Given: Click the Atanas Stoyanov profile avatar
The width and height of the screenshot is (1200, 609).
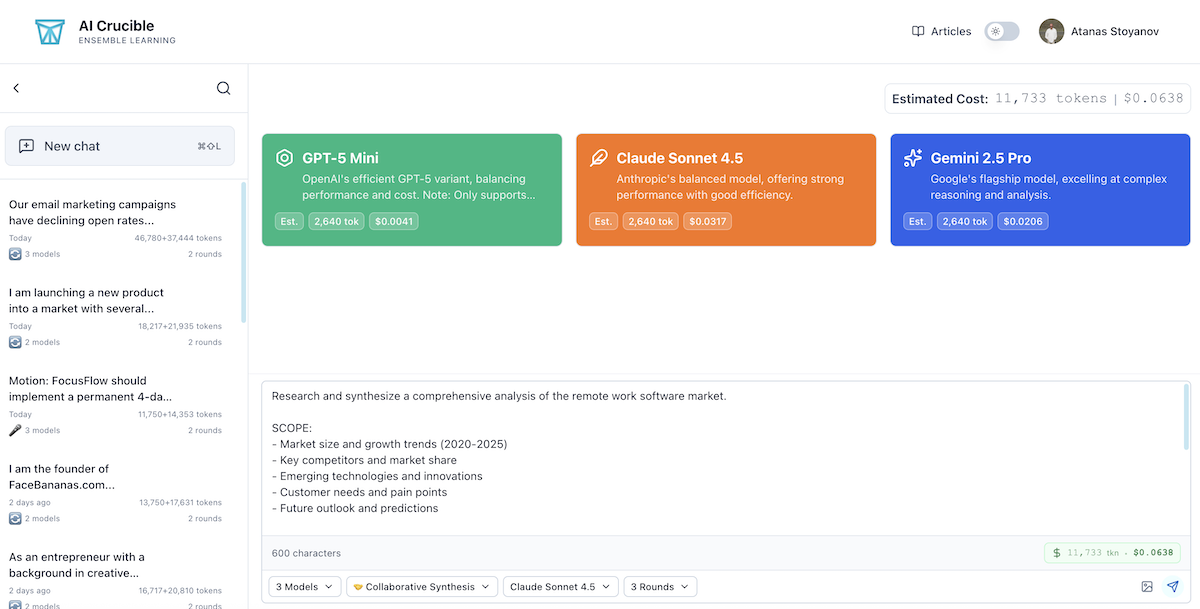Looking at the screenshot, I should pyautogui.click(x=1051, y=32).
